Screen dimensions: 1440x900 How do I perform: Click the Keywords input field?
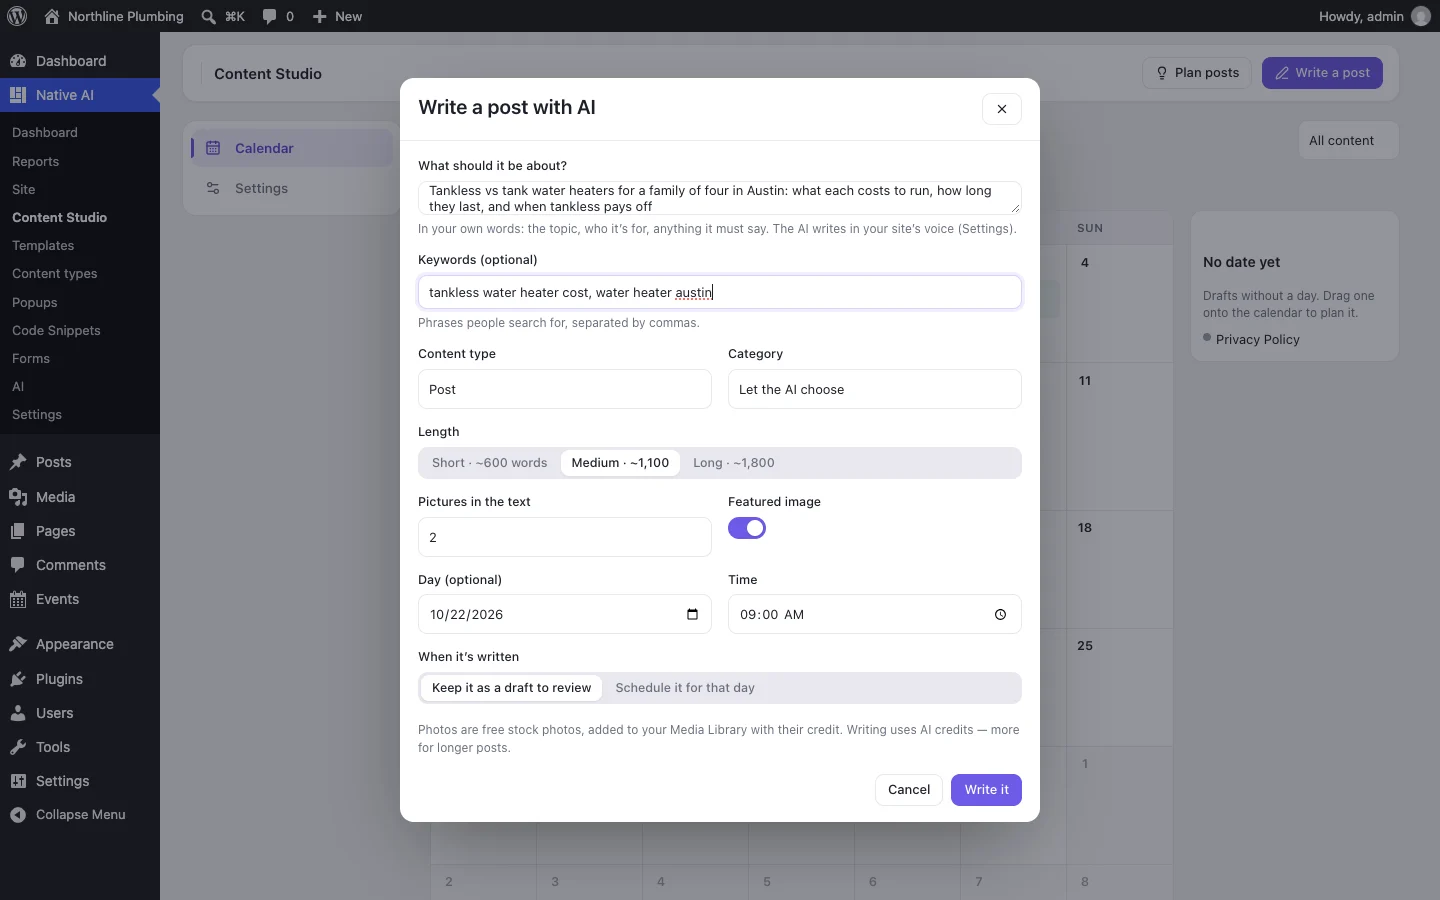pos(720,292)
